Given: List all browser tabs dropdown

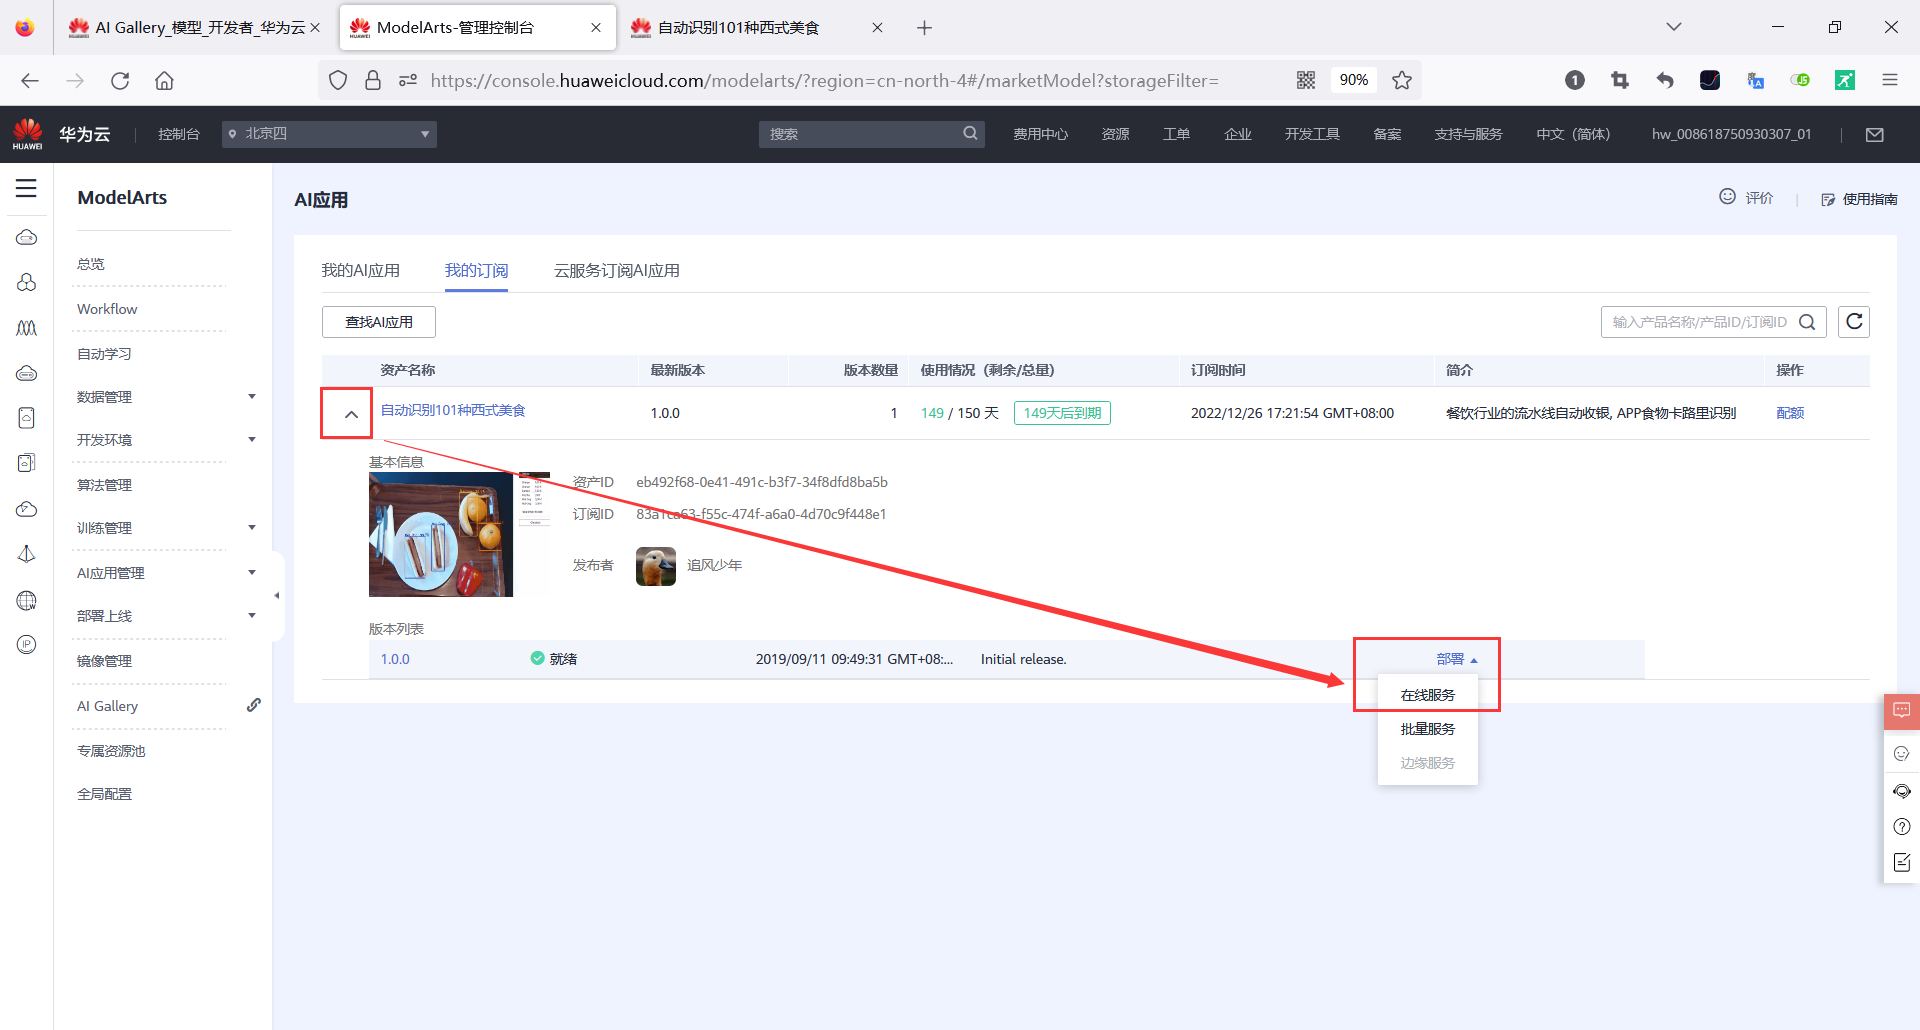Looking at the screenshot, I should pyautogui.click(x=1673, y=27).
